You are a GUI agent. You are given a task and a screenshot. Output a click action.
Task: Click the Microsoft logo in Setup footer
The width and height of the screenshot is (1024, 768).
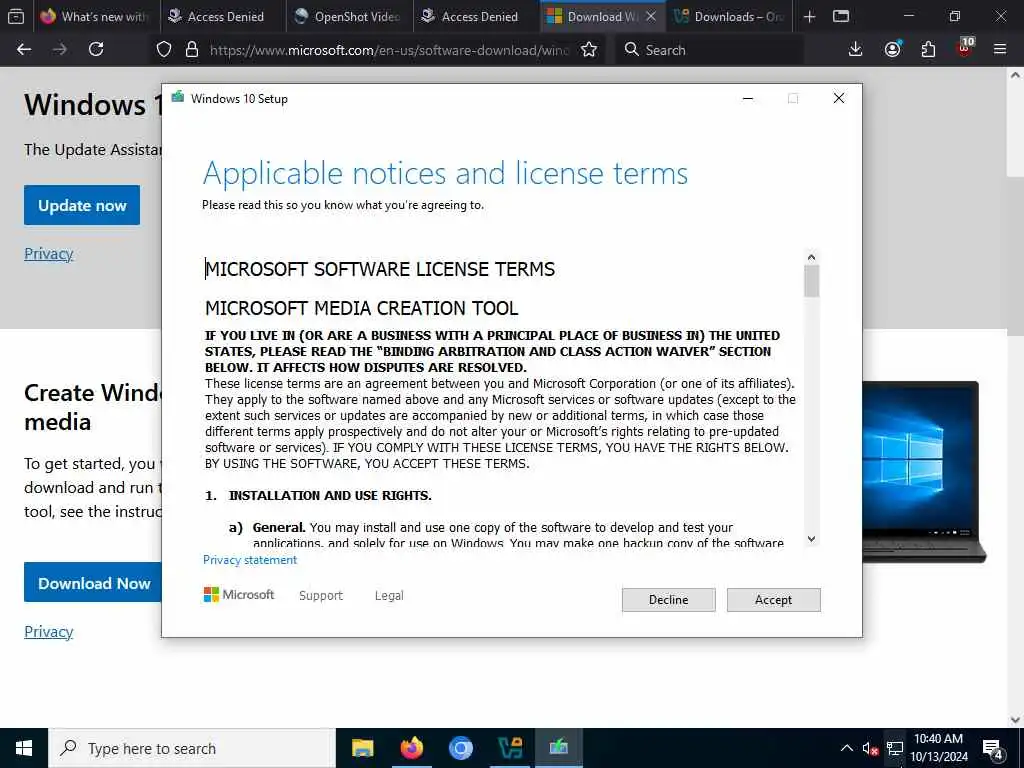[x=239, y=595]
